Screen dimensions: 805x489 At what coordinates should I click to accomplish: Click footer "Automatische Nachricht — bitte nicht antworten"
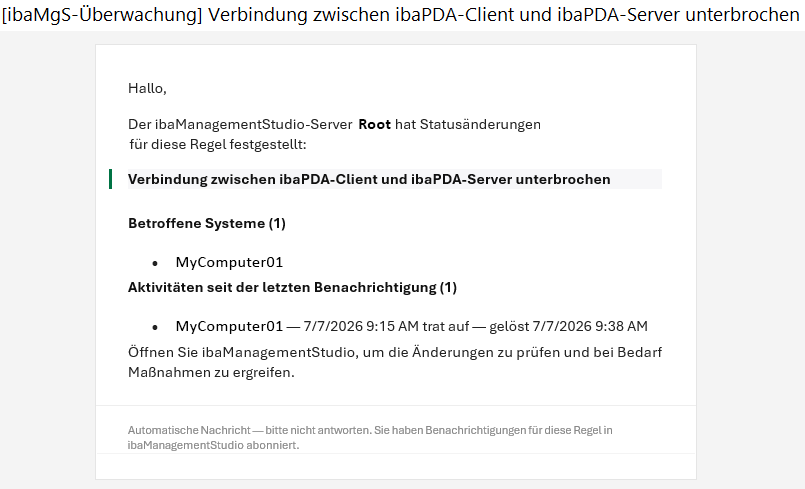click(370, 438)
